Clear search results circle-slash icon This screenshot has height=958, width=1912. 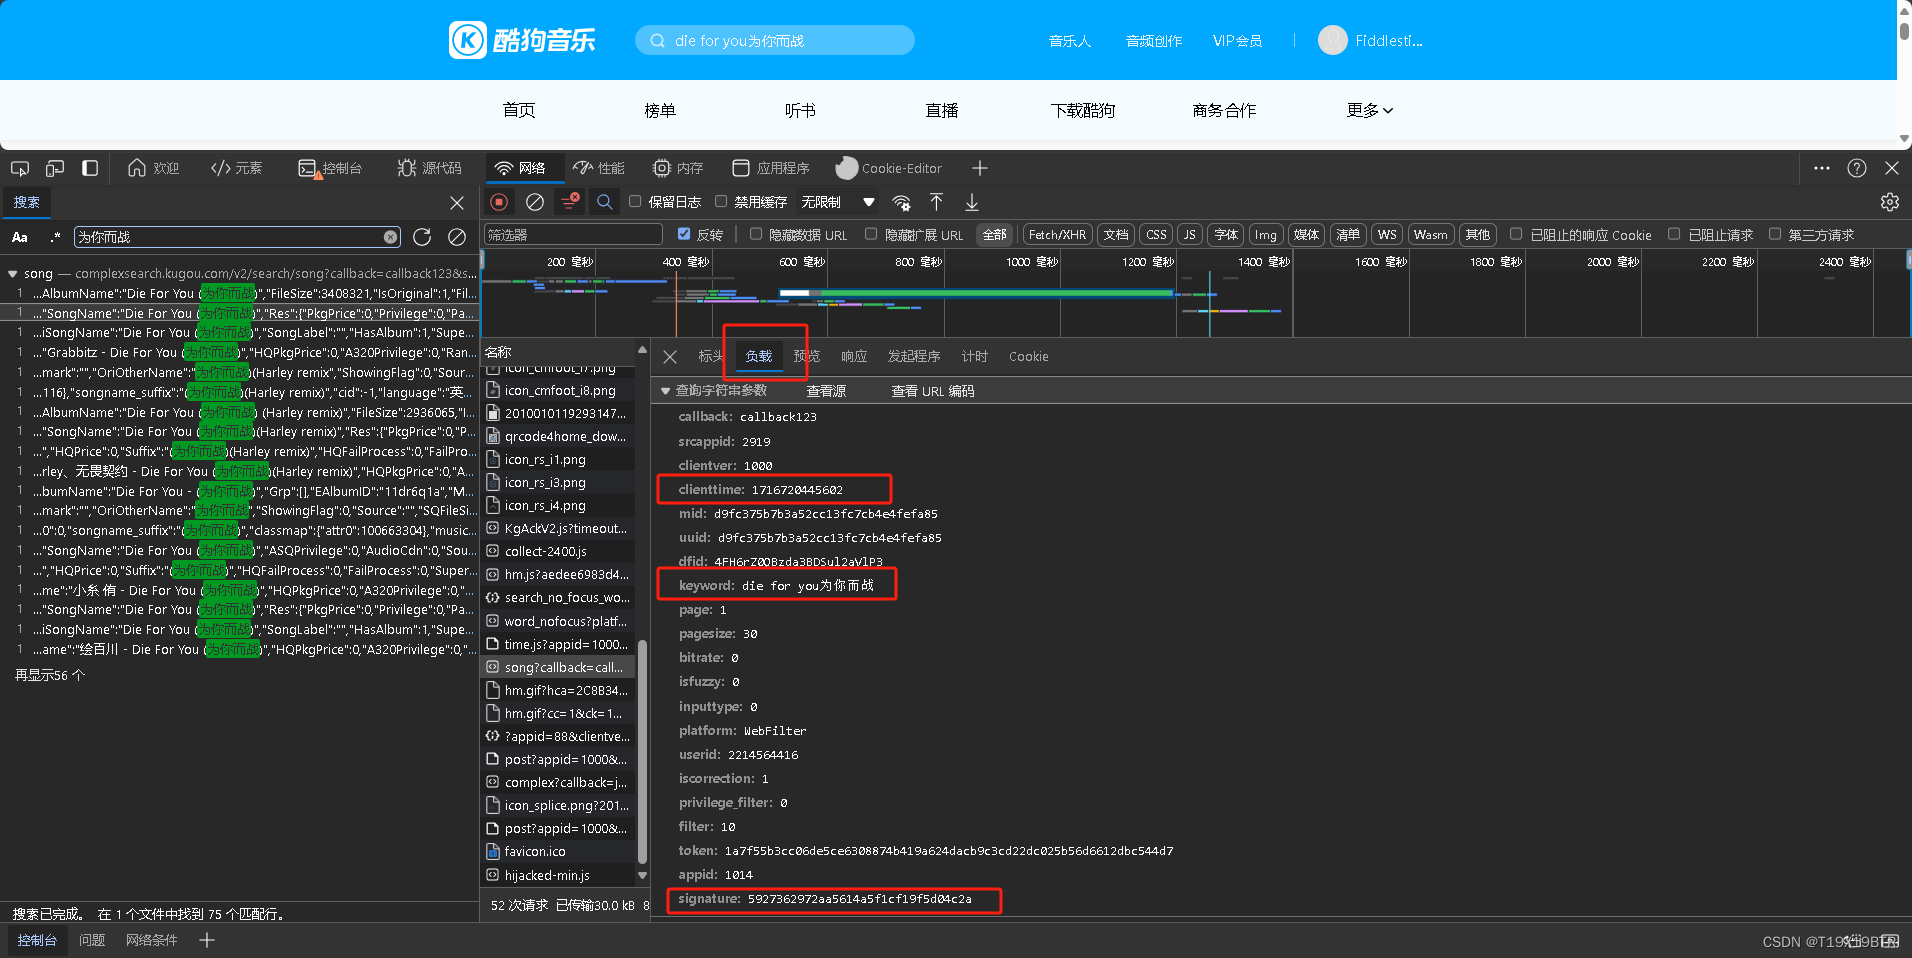click(457, 237)
